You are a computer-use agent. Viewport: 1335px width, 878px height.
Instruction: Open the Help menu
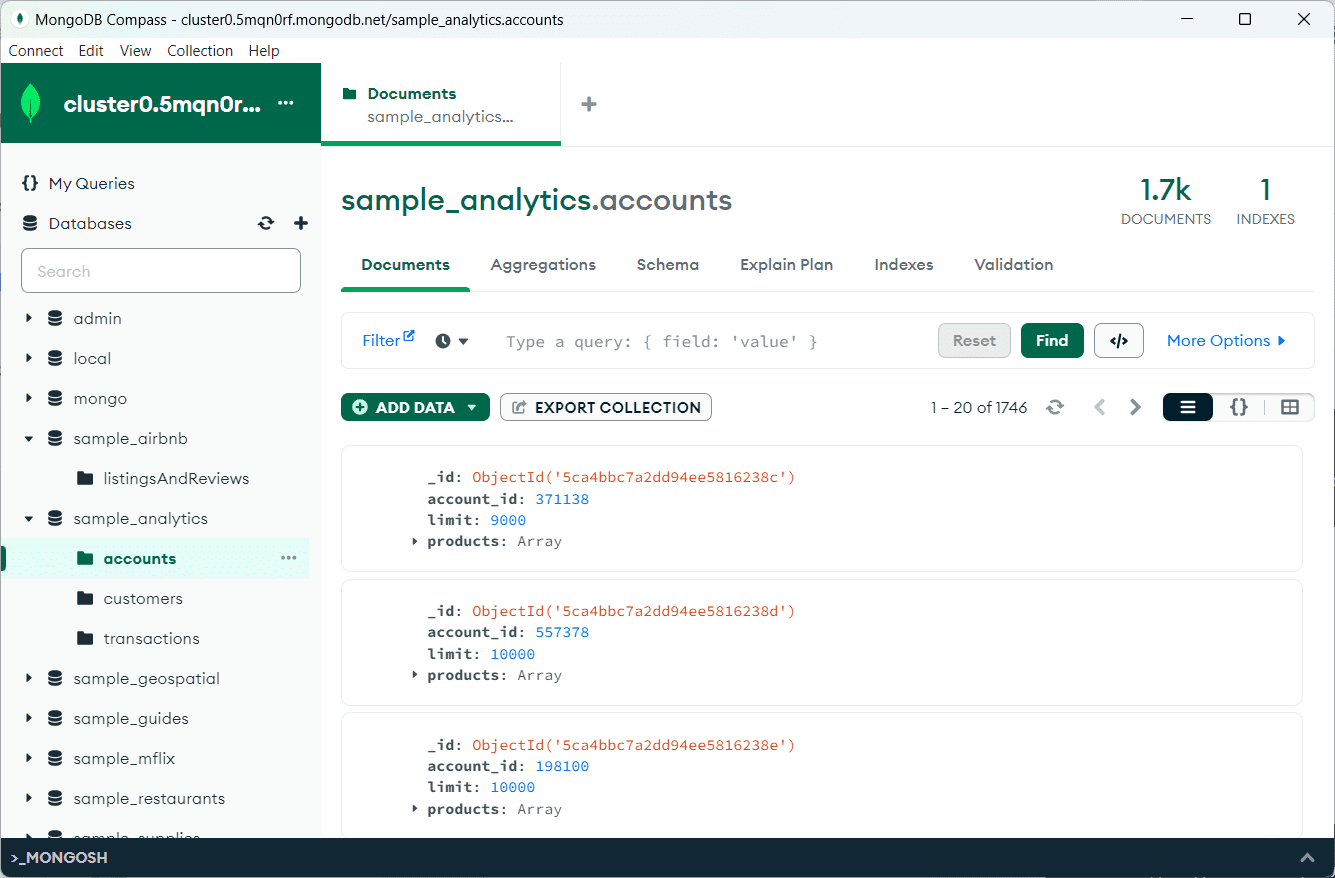[x=264, y=51]
